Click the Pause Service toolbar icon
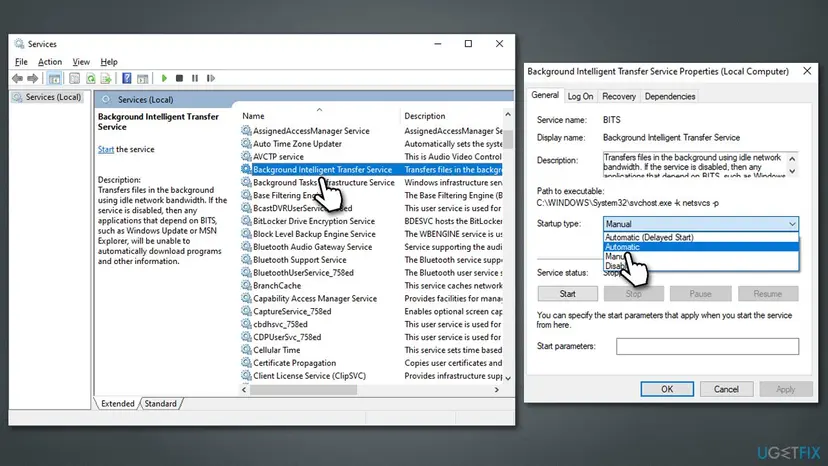Viewport: 828px width, 466px height. 195,78
